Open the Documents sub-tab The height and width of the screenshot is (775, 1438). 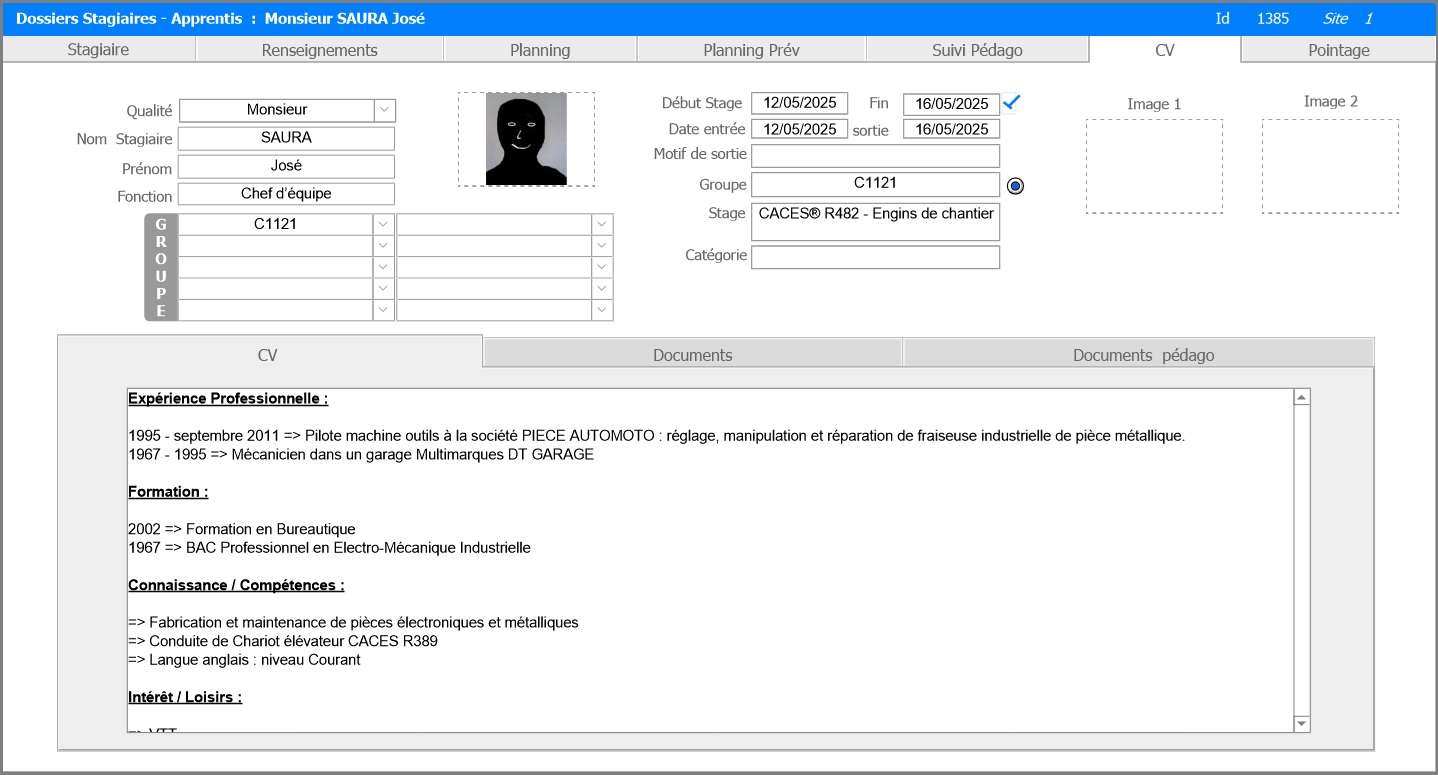tap(692, 355)
